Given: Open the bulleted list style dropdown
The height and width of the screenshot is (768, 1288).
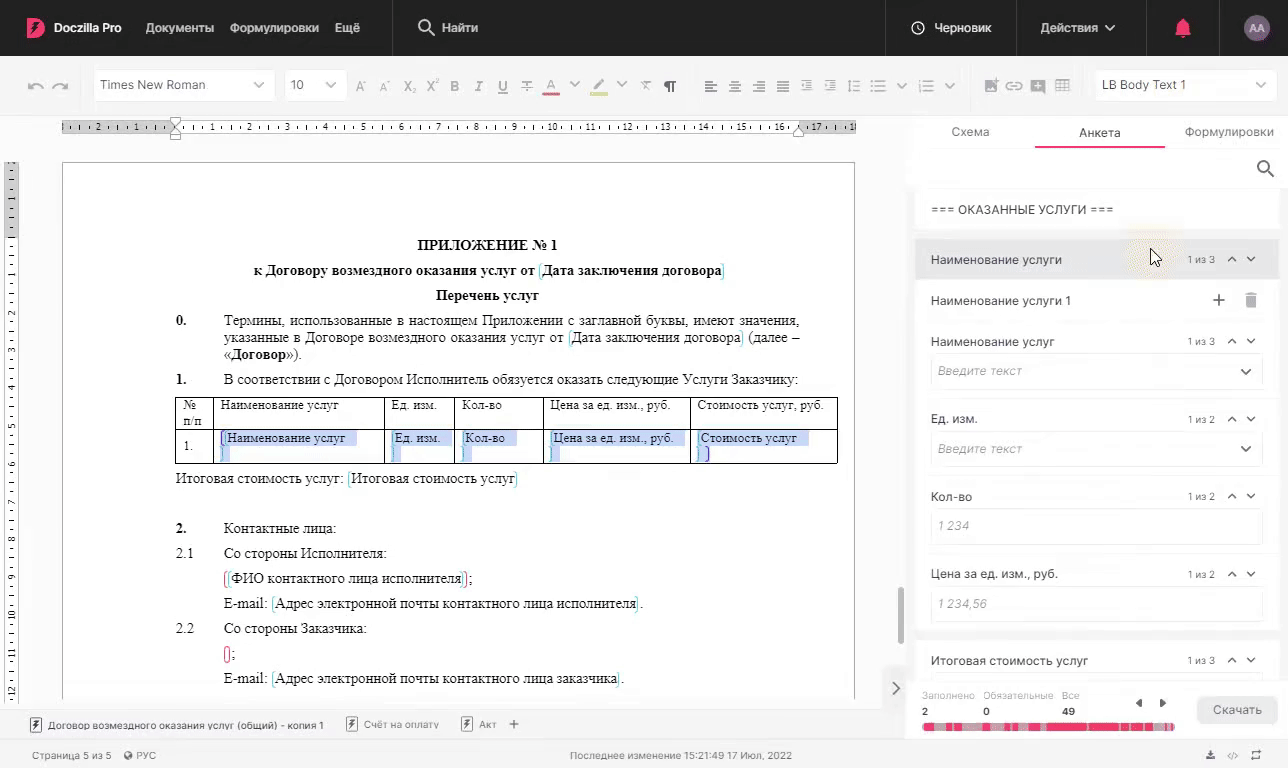Looking at the screenshot, I should coord(902,85).
